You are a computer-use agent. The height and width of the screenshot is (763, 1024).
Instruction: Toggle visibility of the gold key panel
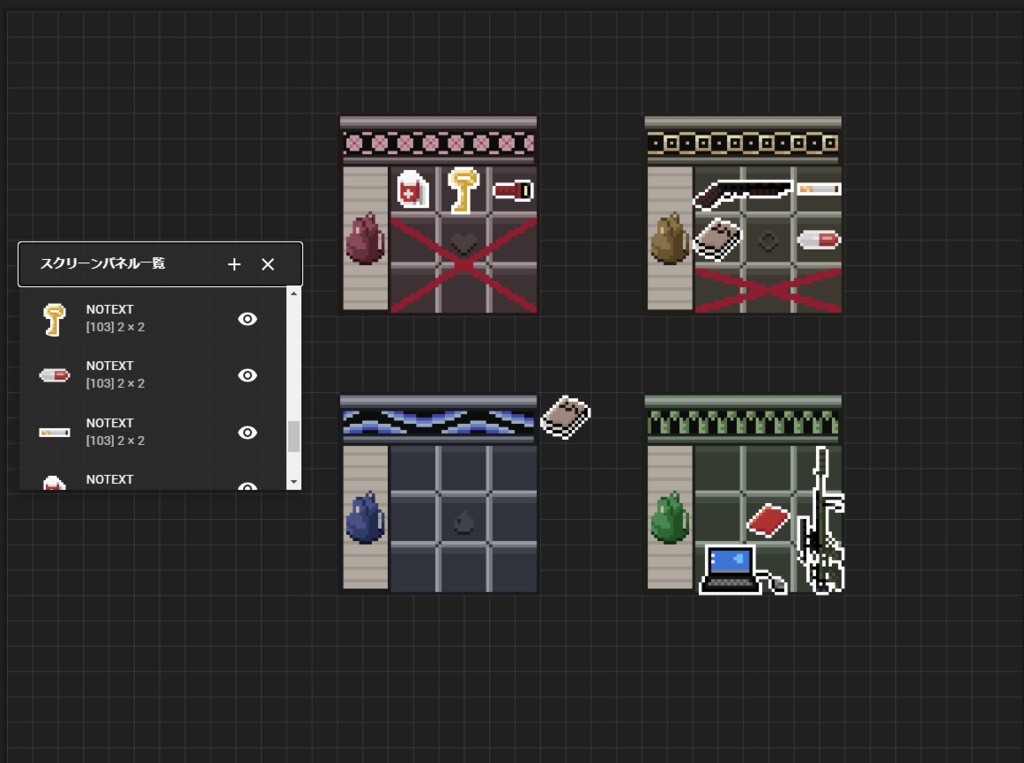[248, 319]
